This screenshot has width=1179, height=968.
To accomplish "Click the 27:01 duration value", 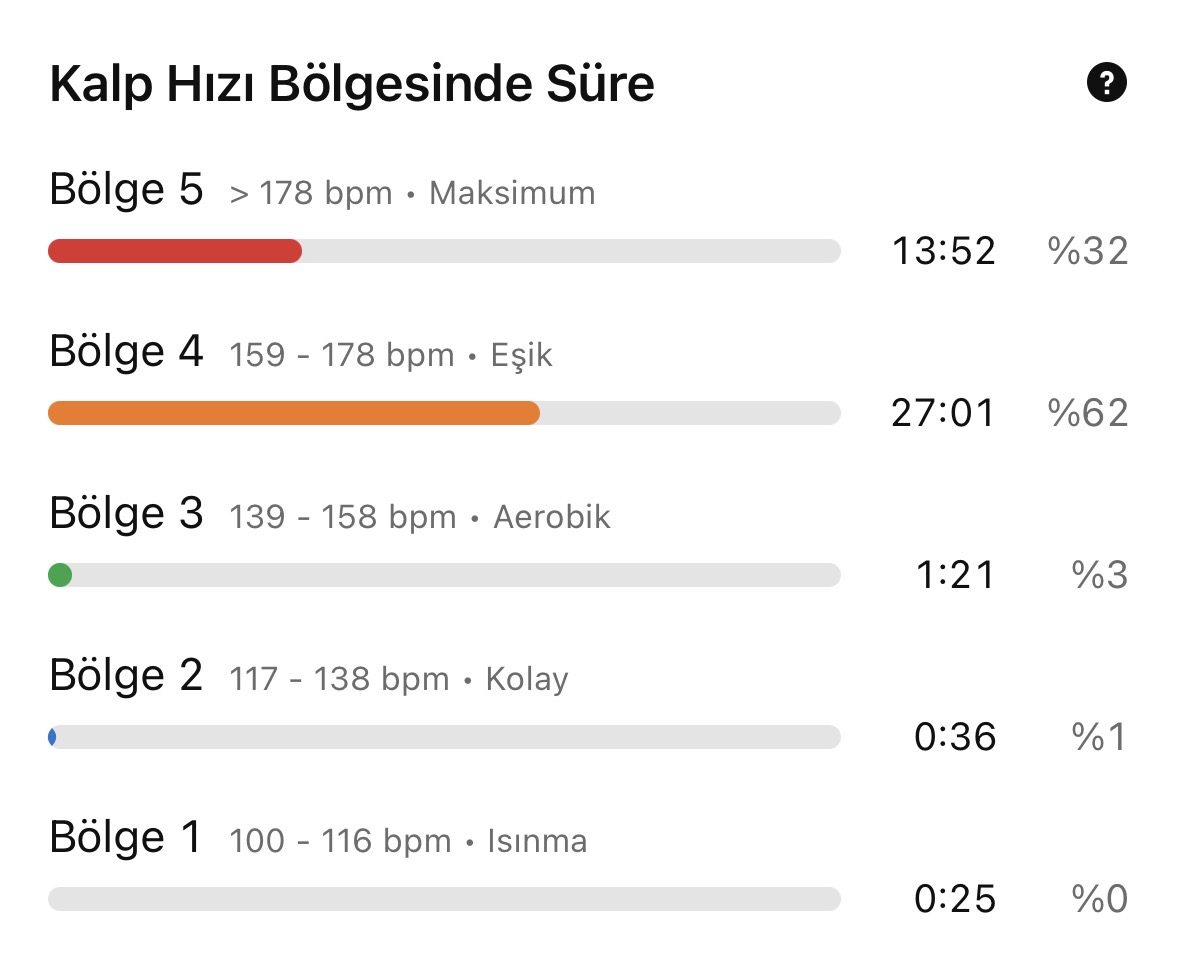I will [943, 413].
